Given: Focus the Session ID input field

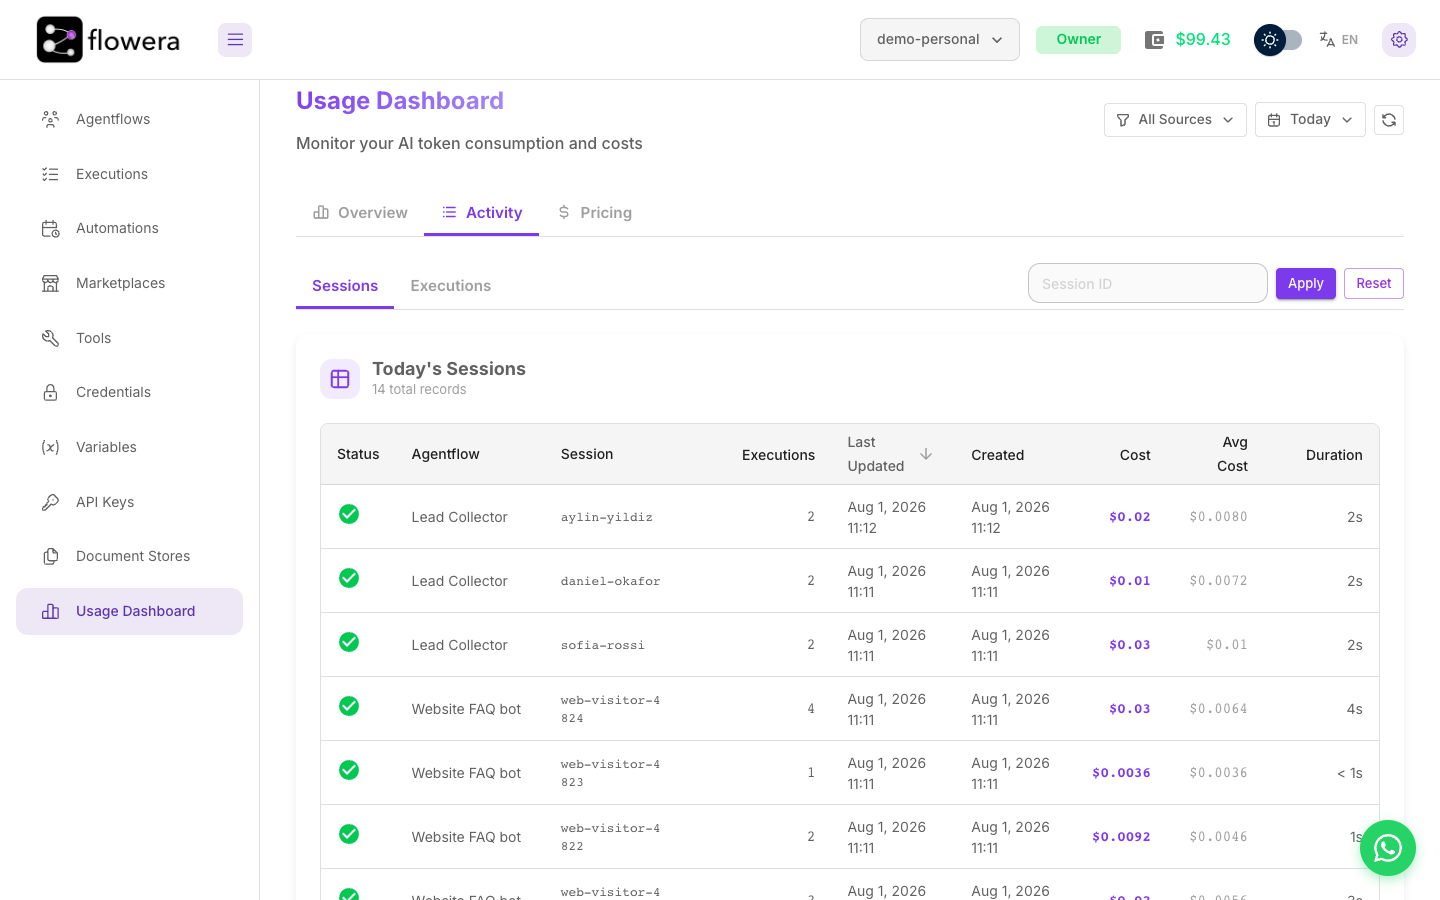Looking at the screenshot, I should point(1147,283).
